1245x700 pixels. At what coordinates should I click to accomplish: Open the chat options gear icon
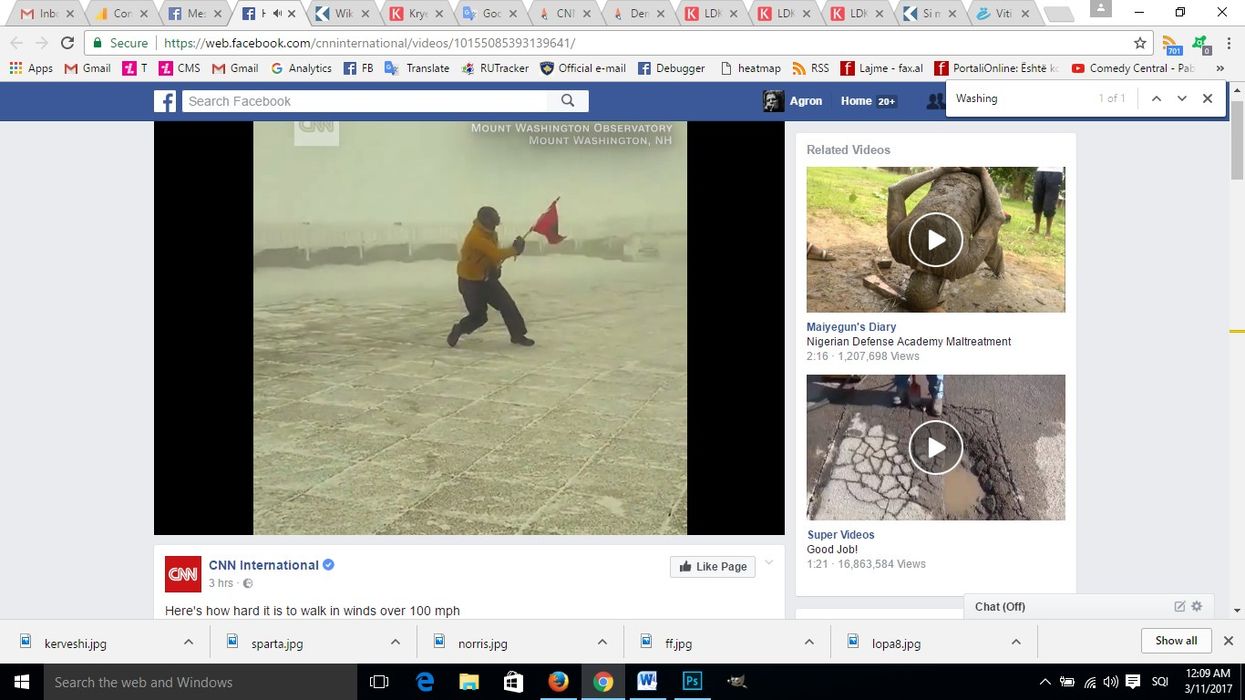coord(1197,606)
